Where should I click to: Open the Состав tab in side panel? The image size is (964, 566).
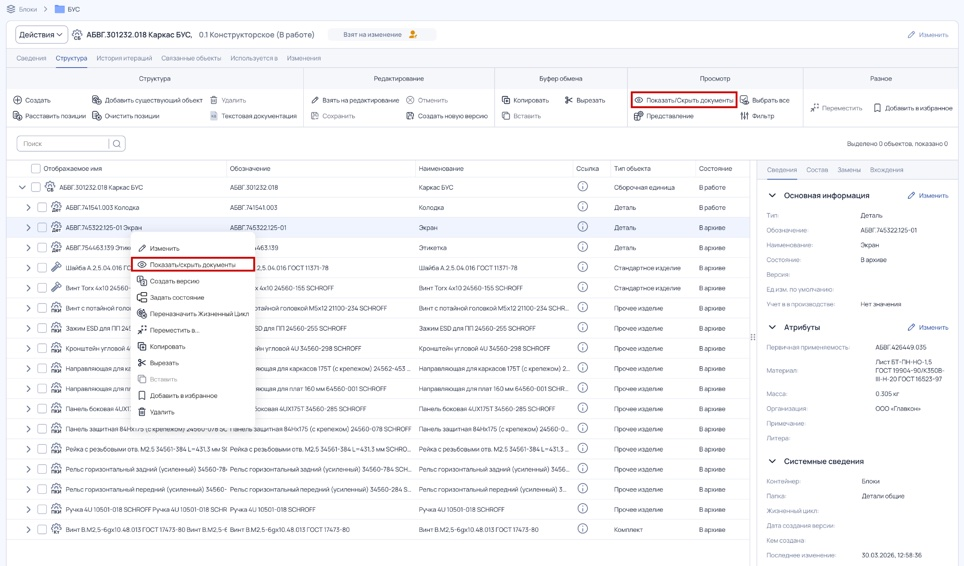817,170
